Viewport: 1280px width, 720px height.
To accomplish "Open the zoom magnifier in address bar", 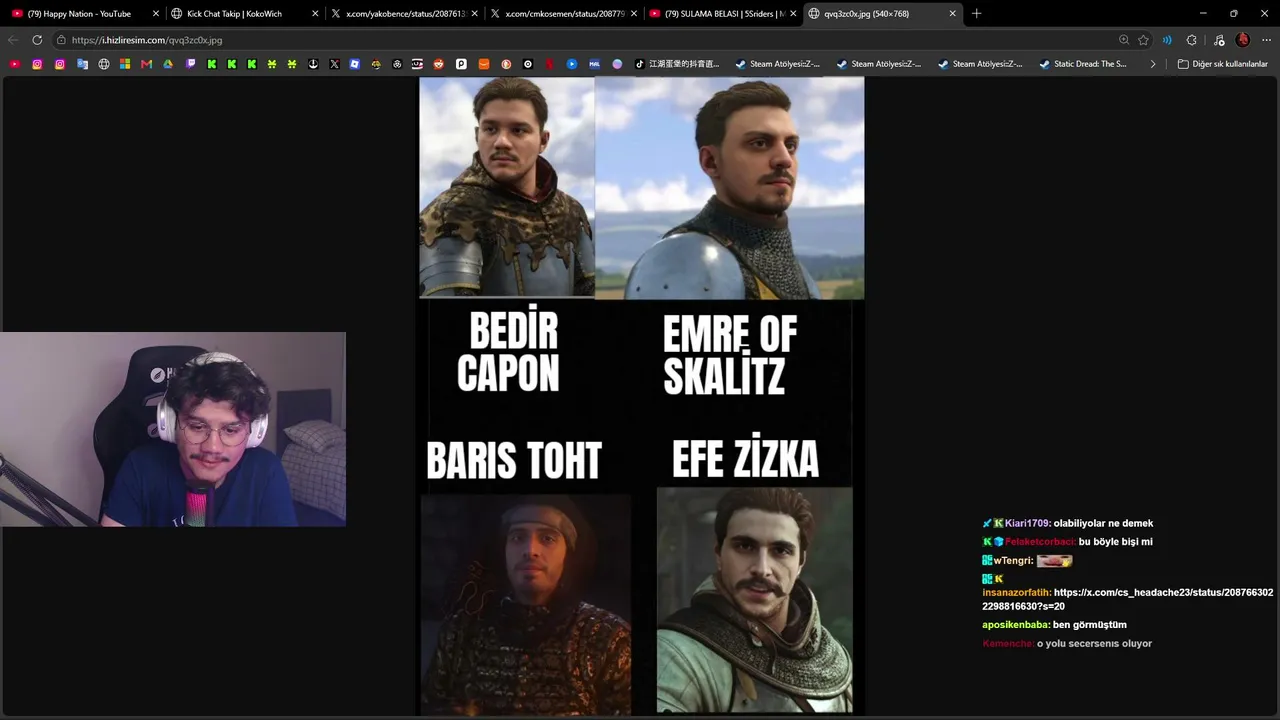I will pos(1124,40).
